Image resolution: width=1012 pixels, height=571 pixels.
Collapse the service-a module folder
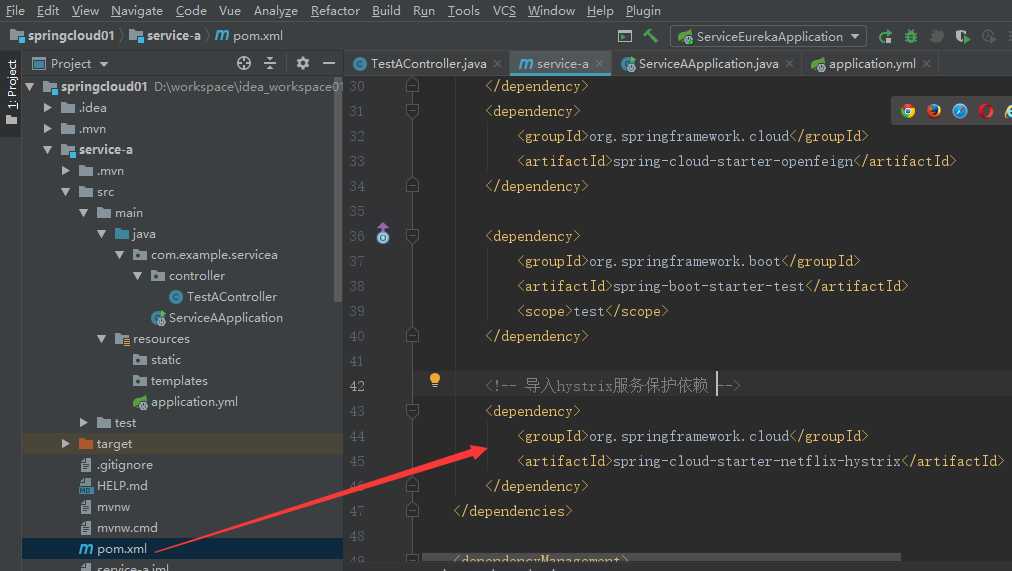pyautogui.click(x=47, y=150)
